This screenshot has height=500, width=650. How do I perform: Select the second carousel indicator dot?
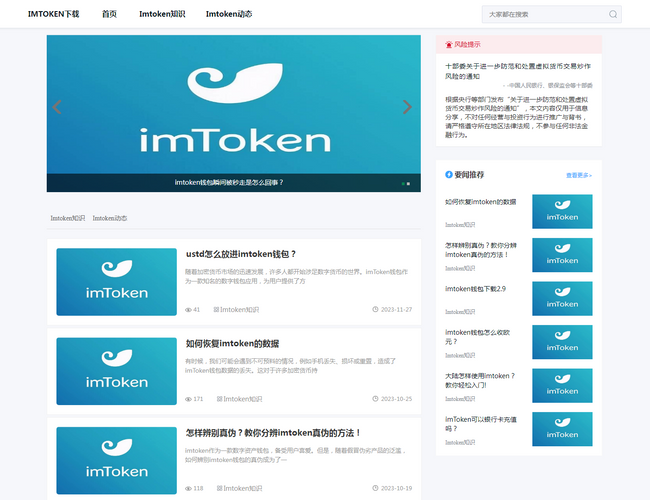[x=408, y=184]
